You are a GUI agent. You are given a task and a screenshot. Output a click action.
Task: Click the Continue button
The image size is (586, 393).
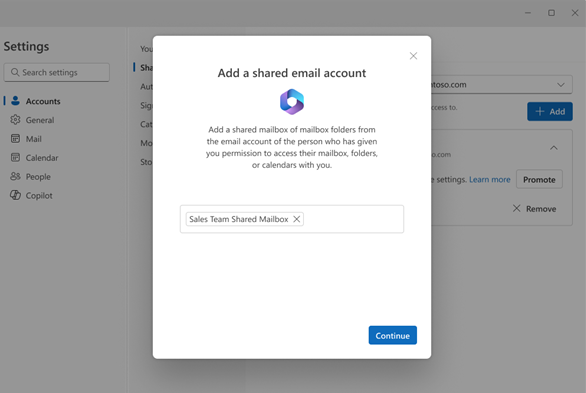(392, 335)
